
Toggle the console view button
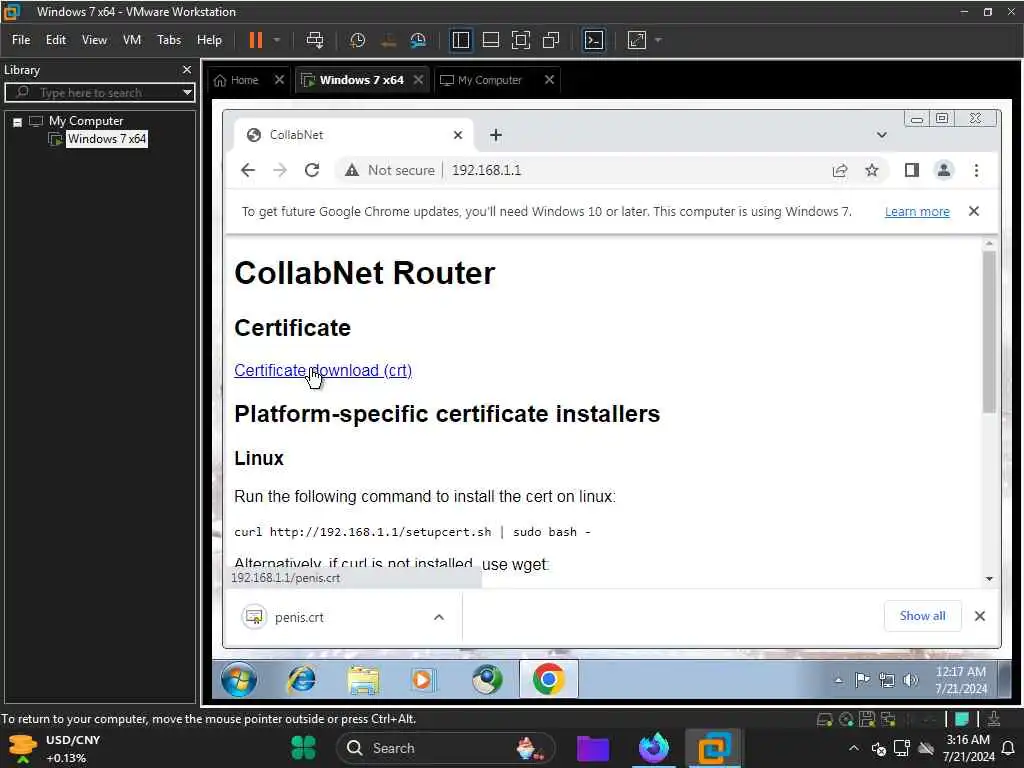(594, 40)
